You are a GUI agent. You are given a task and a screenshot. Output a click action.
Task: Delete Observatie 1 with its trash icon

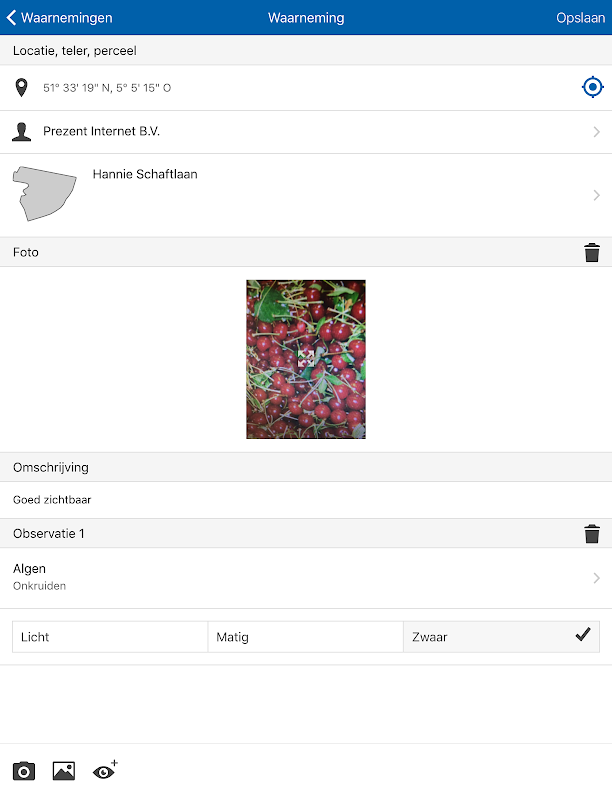click(x=592, y=534)
